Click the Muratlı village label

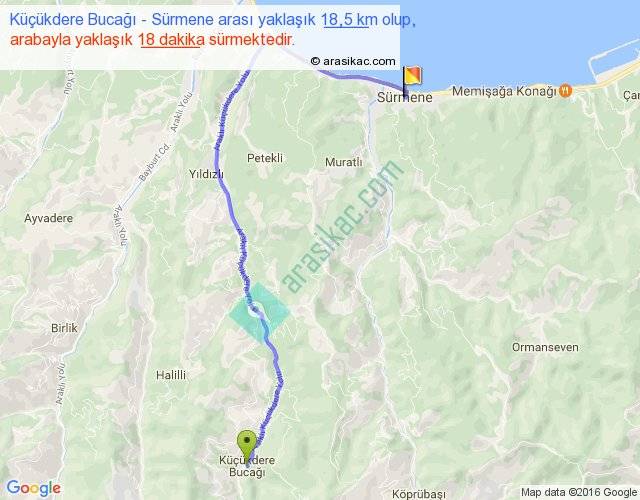click(344, 162)
